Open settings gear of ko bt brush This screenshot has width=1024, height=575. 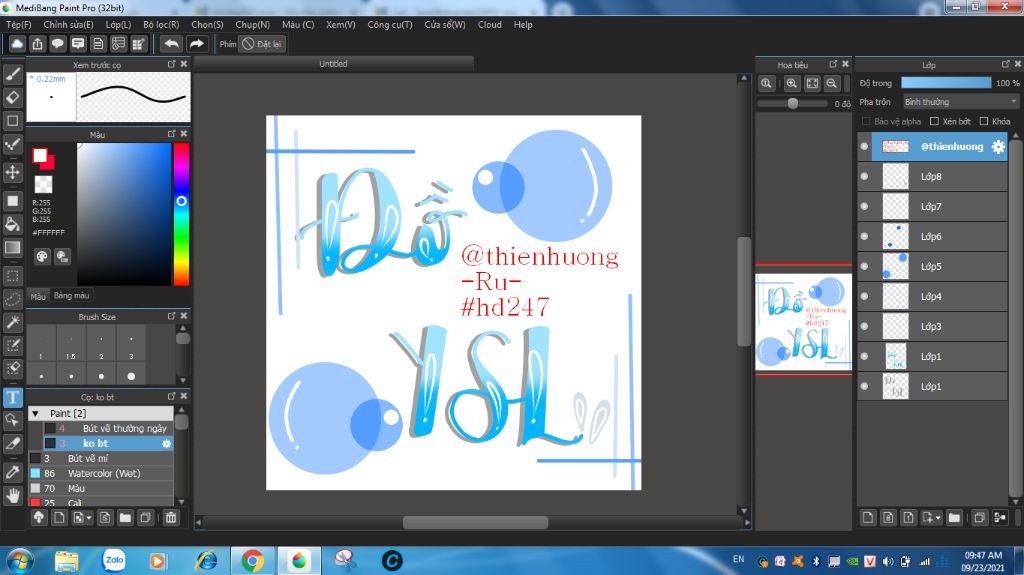coord(167,444)
